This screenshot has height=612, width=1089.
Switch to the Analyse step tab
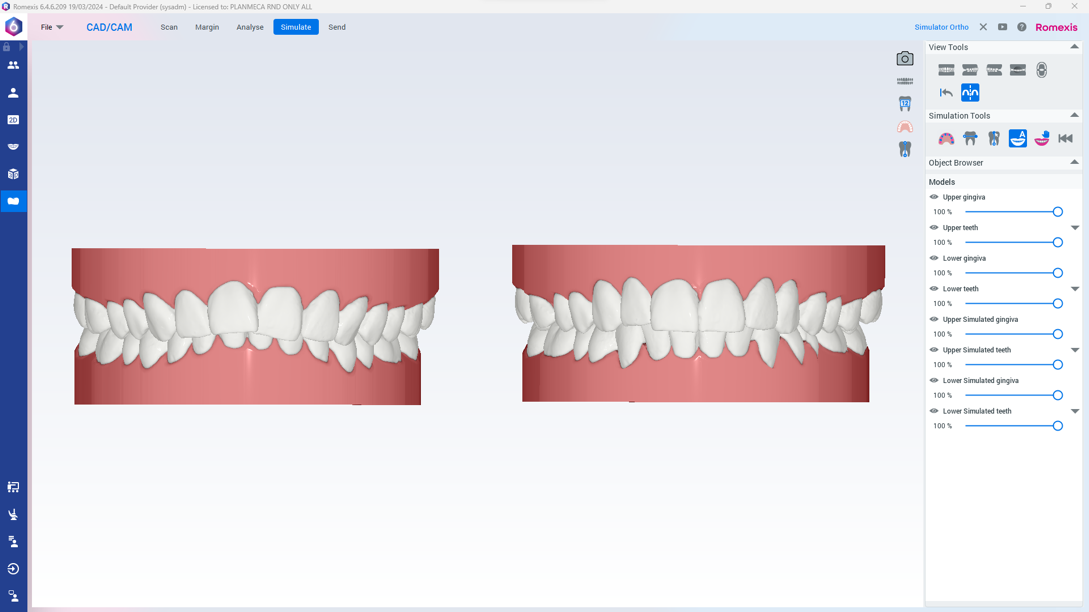tap(250, 27)
